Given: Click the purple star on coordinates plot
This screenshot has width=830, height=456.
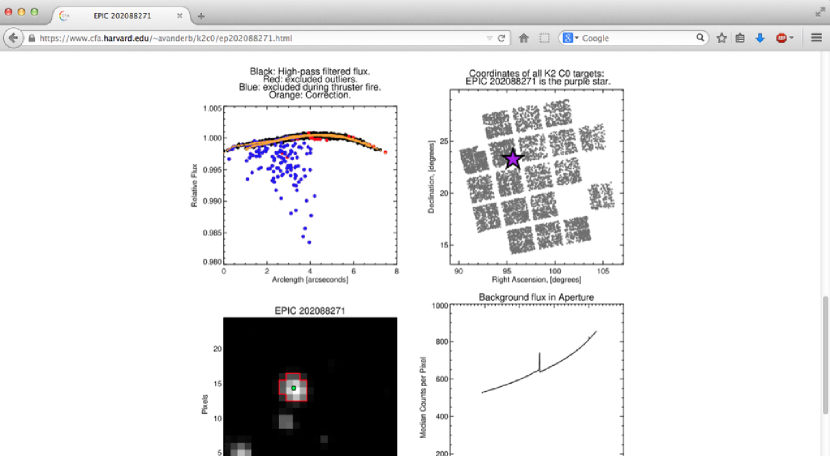Looking at the screenshot, I should (512, 159).
